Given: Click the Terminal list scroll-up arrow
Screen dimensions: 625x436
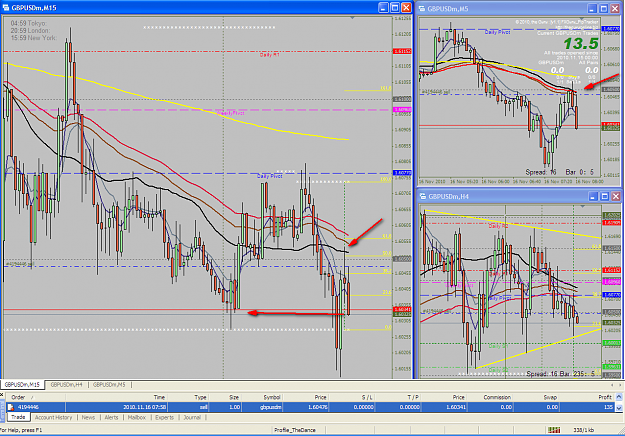Looking at the screenshot, I should click(x=619, y=397).
